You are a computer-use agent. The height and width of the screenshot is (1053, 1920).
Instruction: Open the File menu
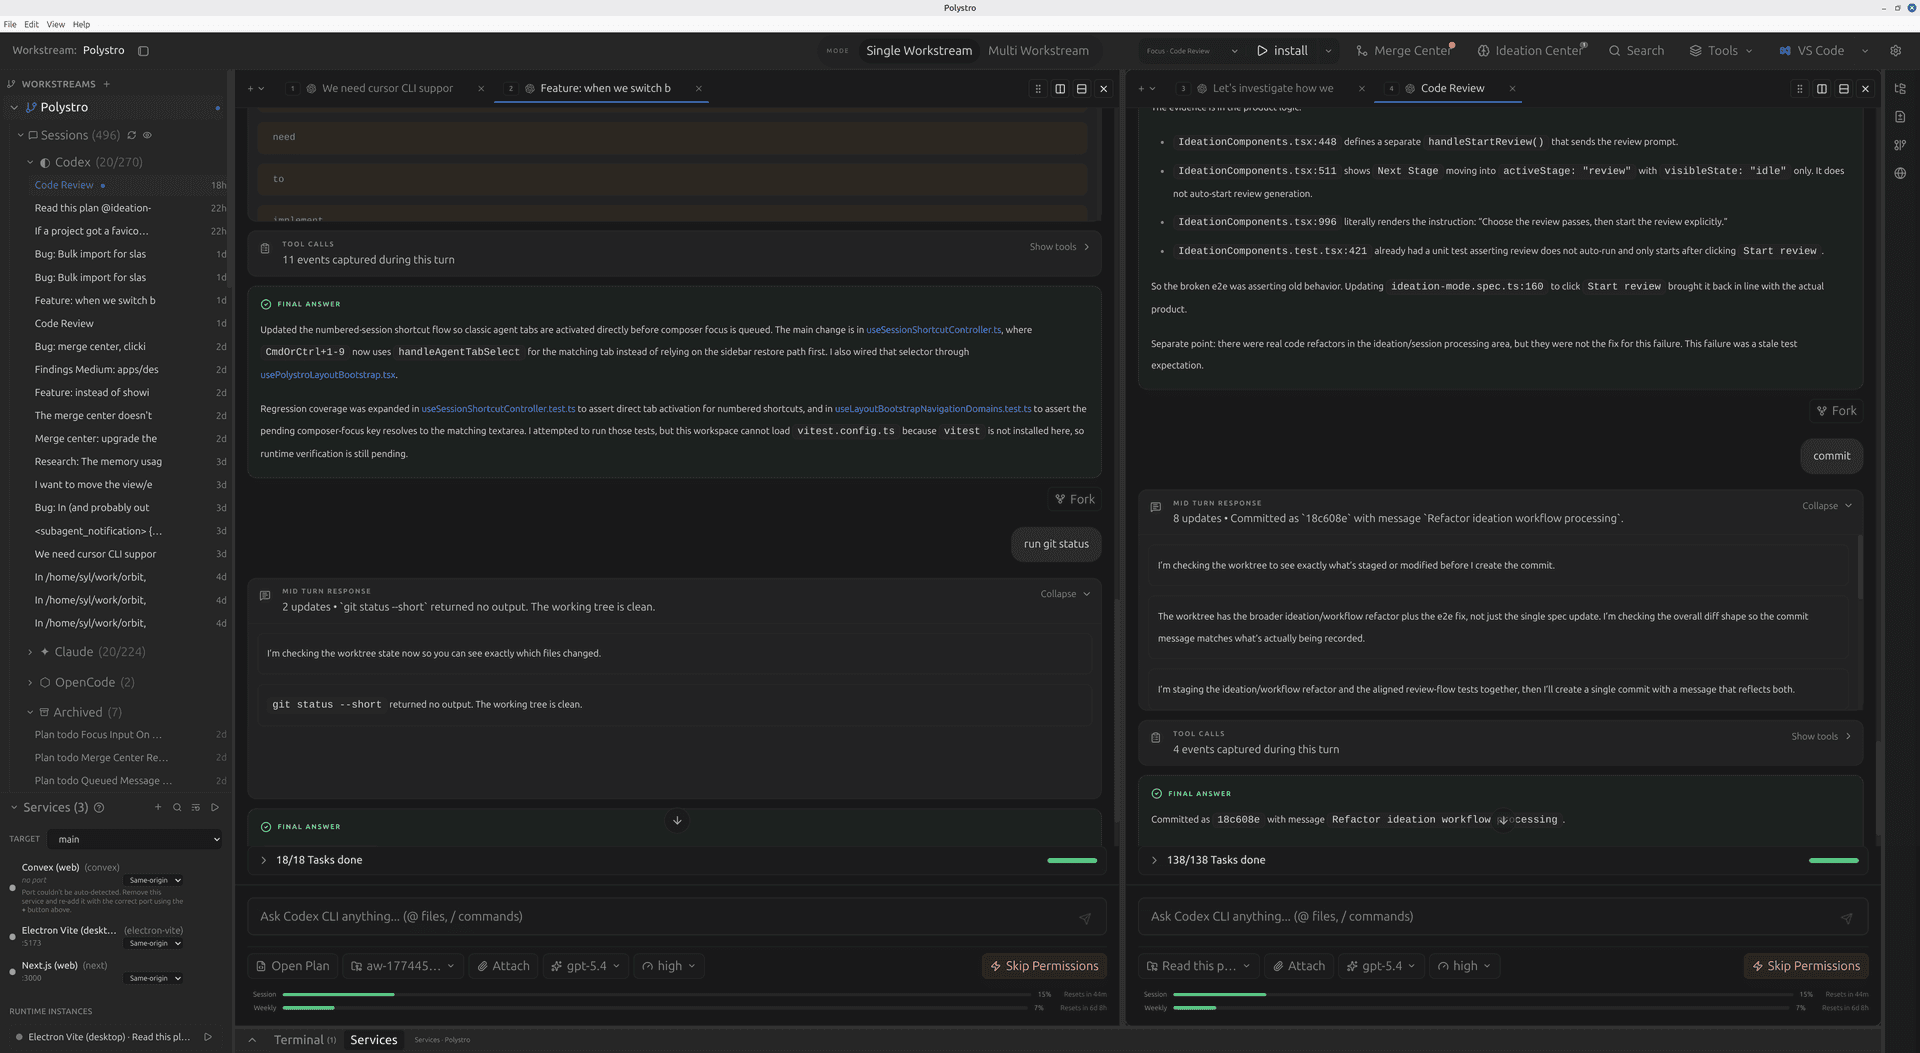pos(10,24)
